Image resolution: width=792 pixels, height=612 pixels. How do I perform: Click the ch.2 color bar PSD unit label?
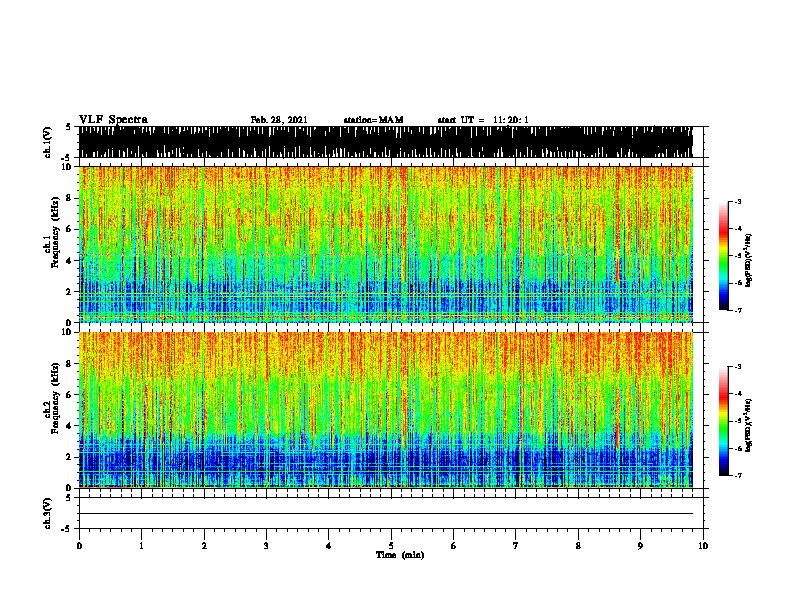tap(748, 425)
